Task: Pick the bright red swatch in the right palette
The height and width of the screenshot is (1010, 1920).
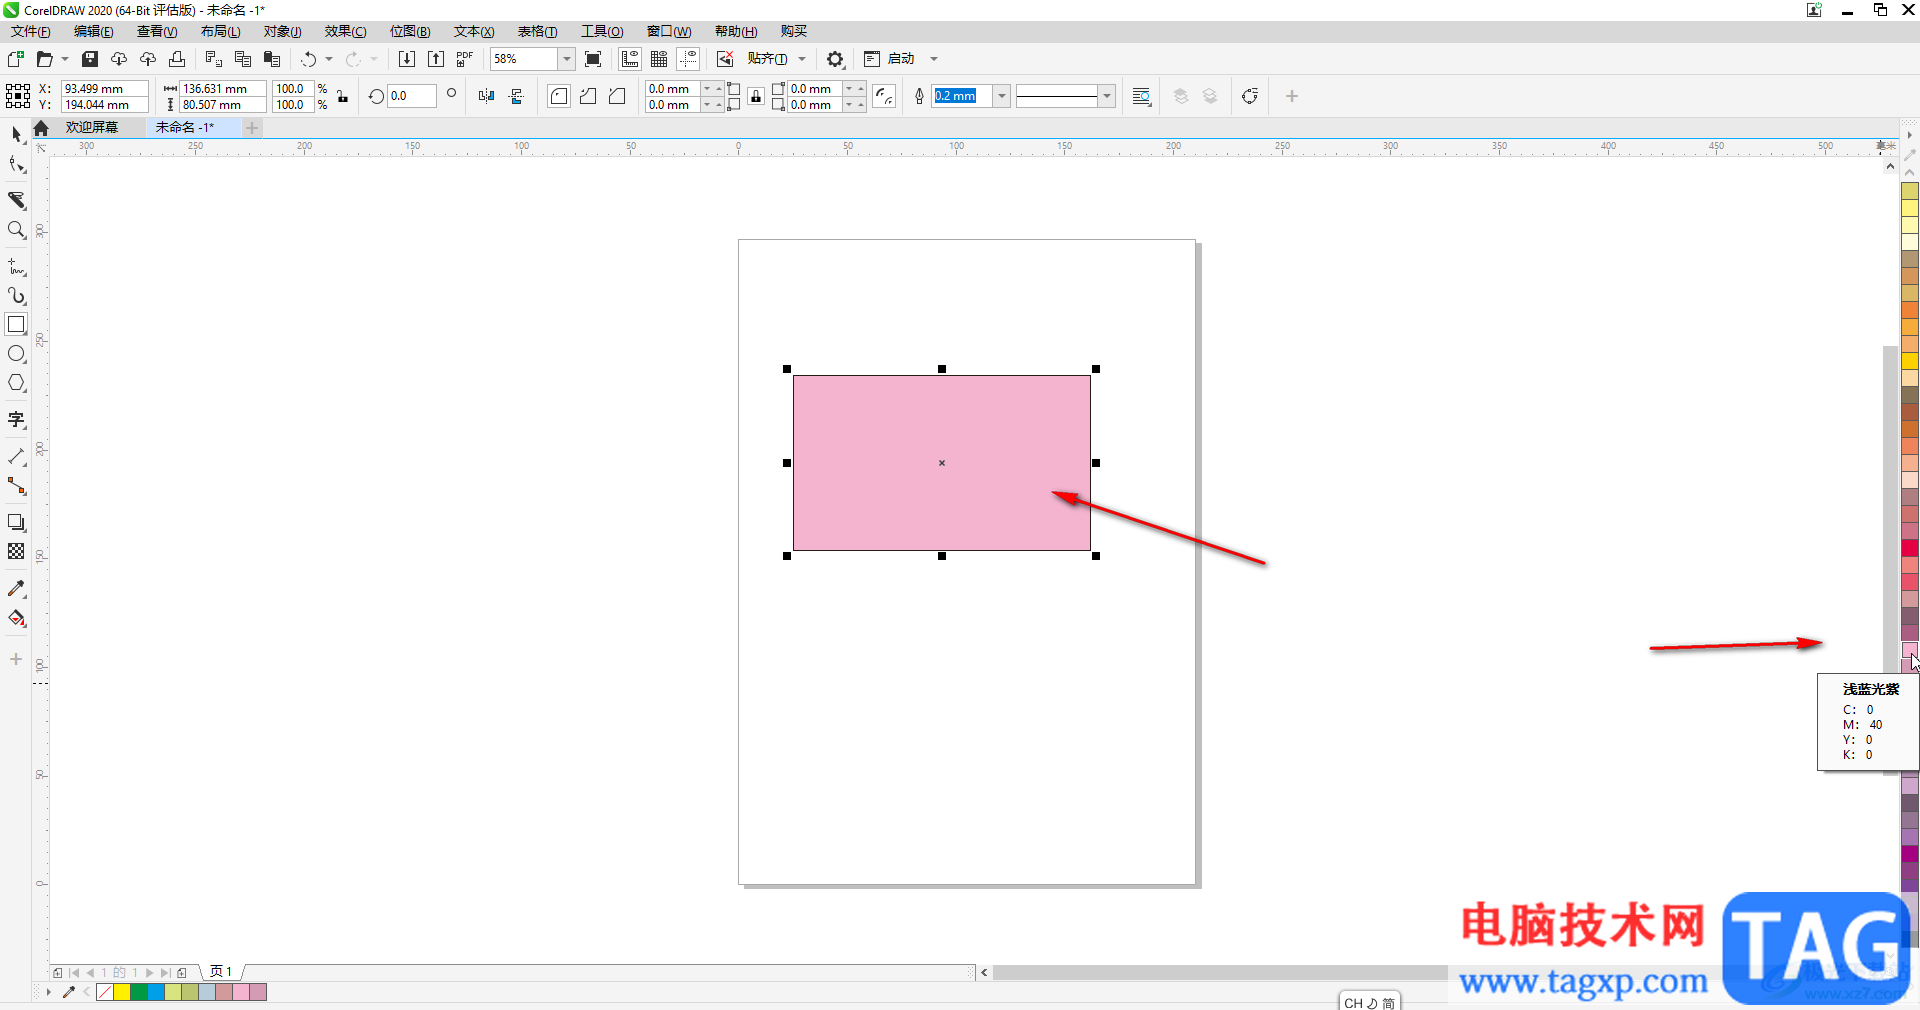Action: point(1910,548)
